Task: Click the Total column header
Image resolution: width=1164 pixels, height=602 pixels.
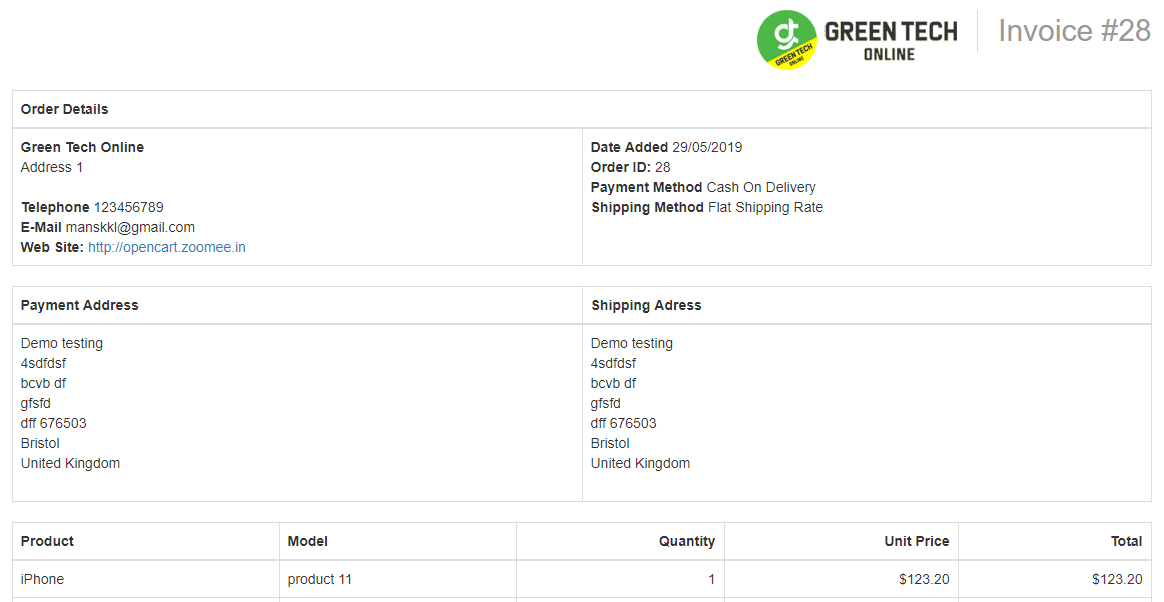Action: 1126,541
